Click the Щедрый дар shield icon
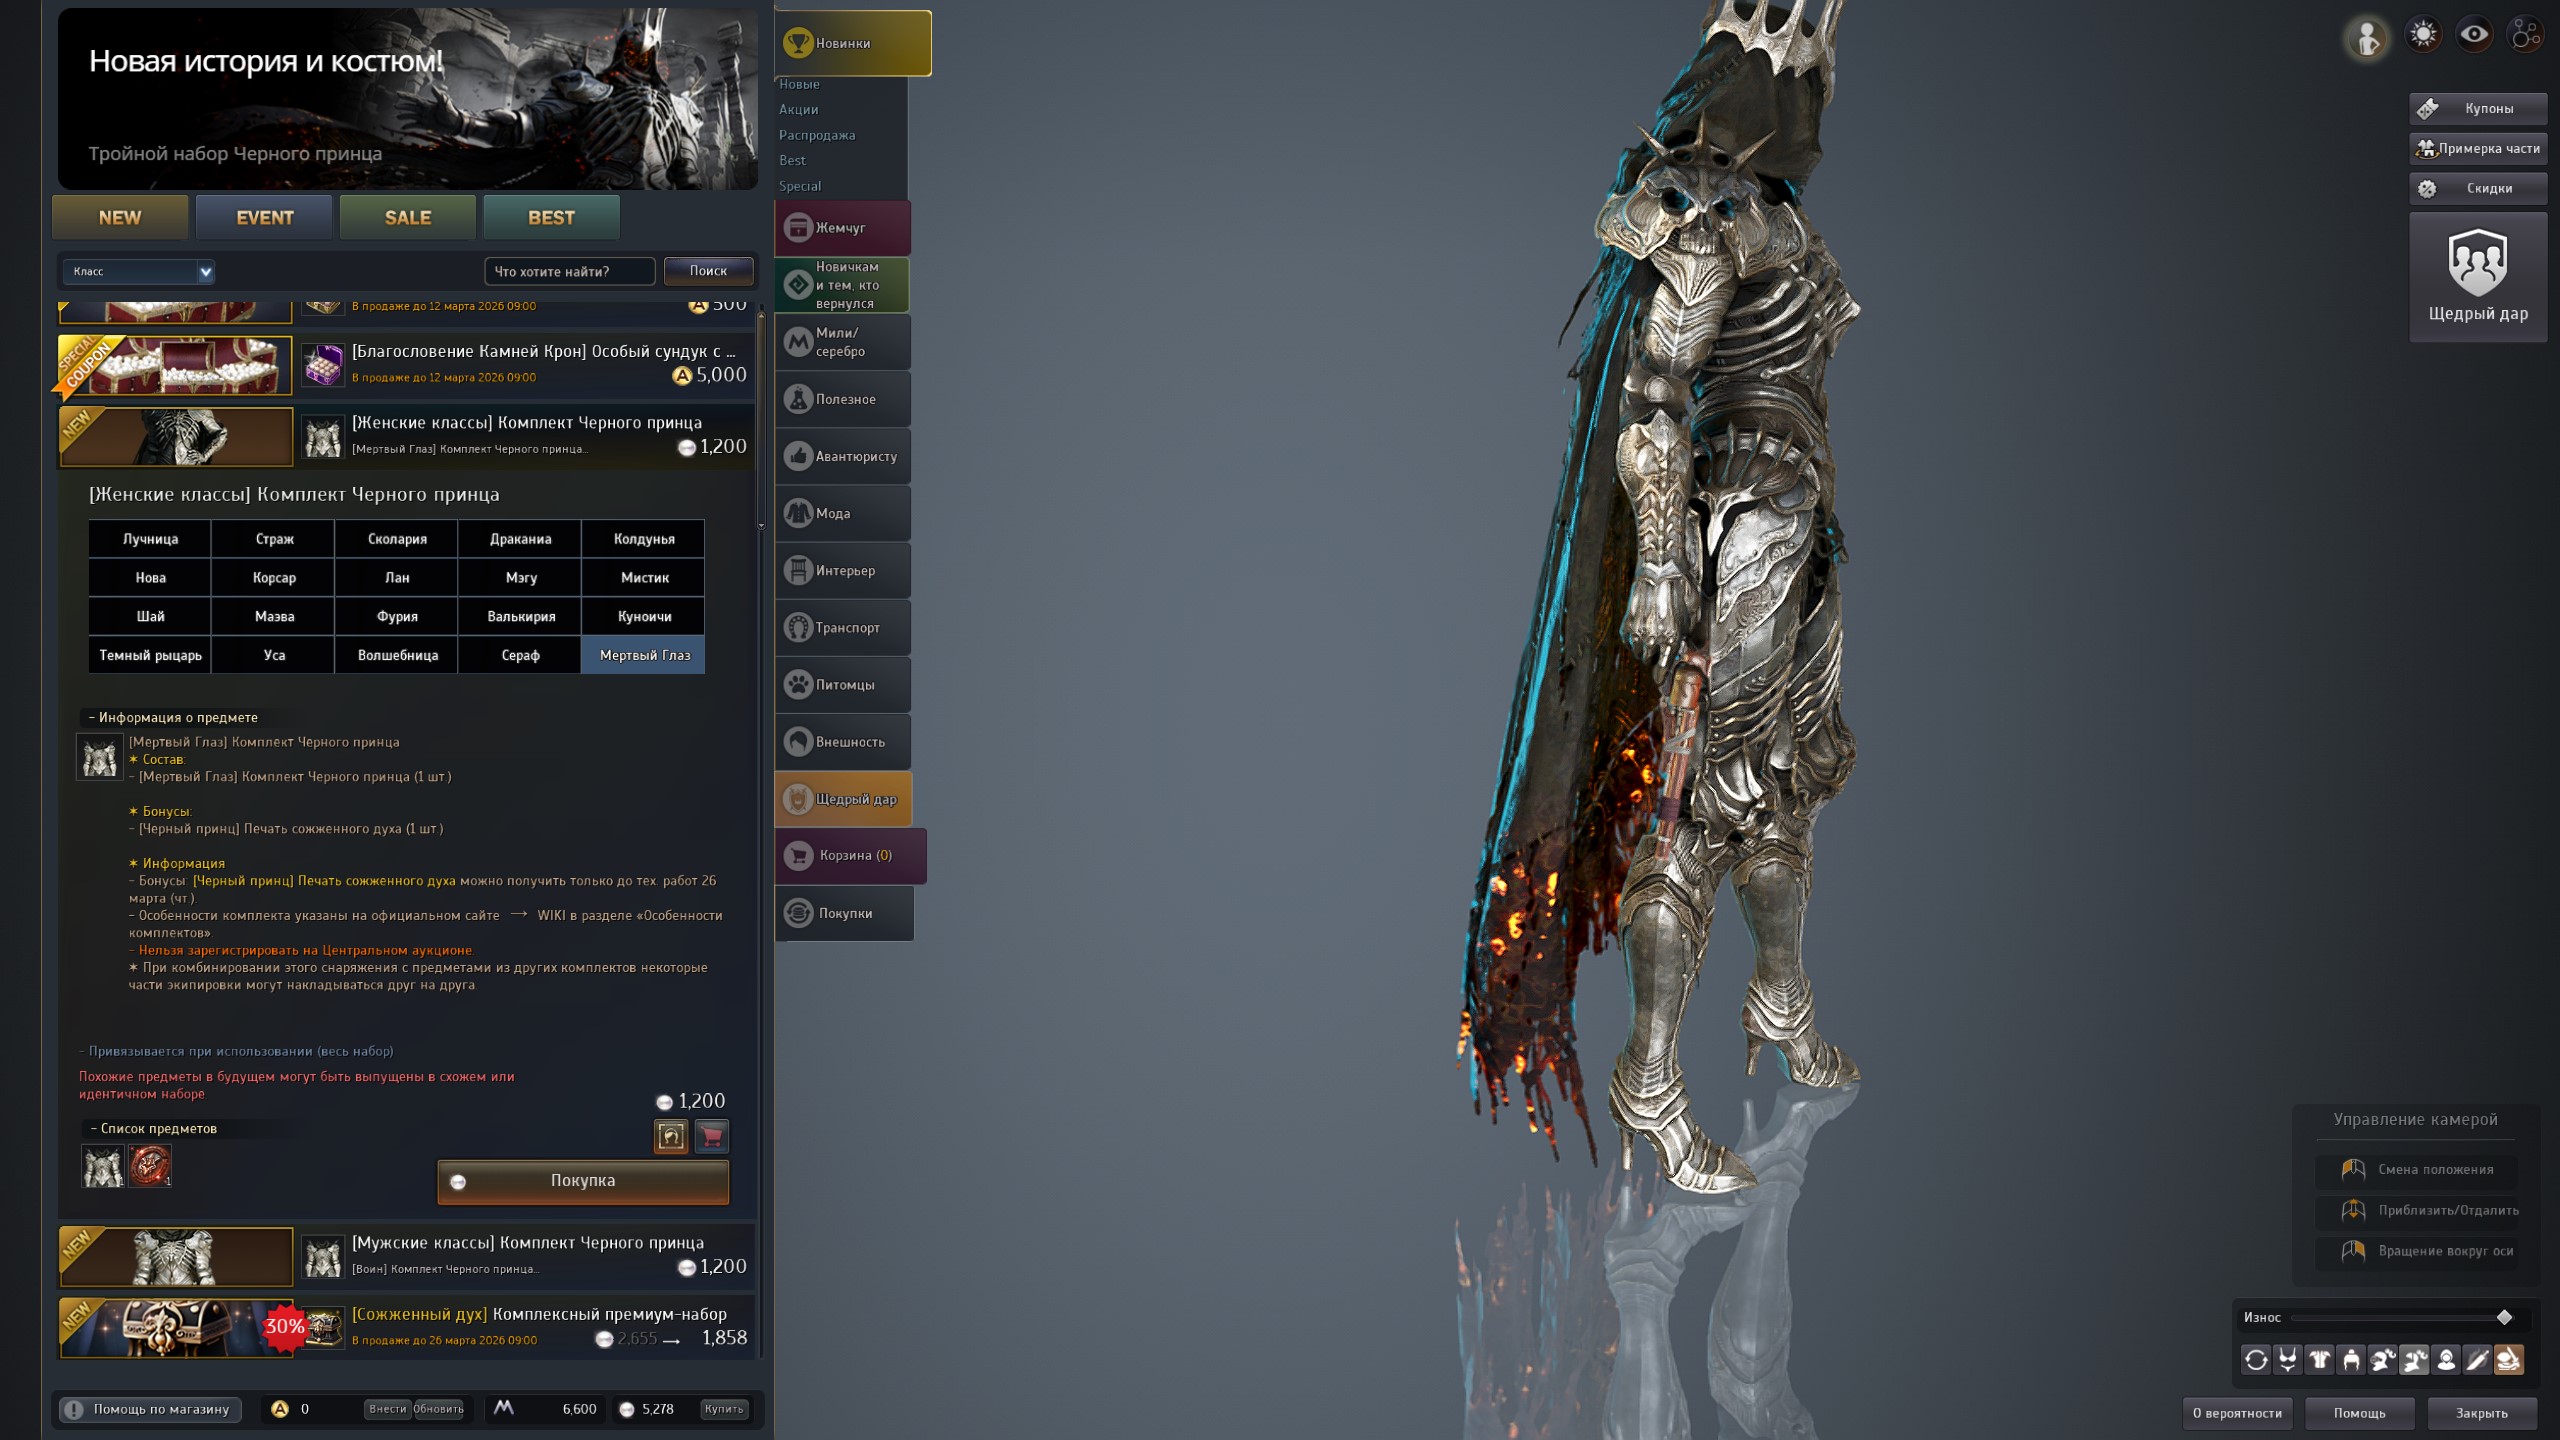Viewport: 2560px width, 1440px height. click(2477, 262)
